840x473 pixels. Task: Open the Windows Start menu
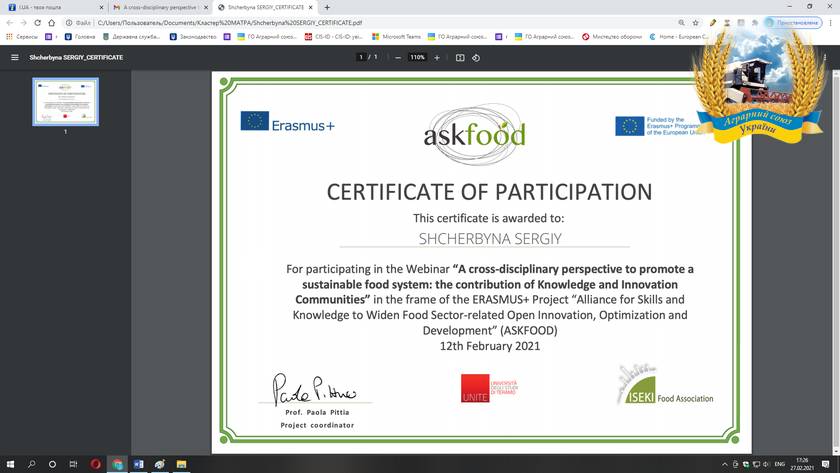[x=10, y=464]
